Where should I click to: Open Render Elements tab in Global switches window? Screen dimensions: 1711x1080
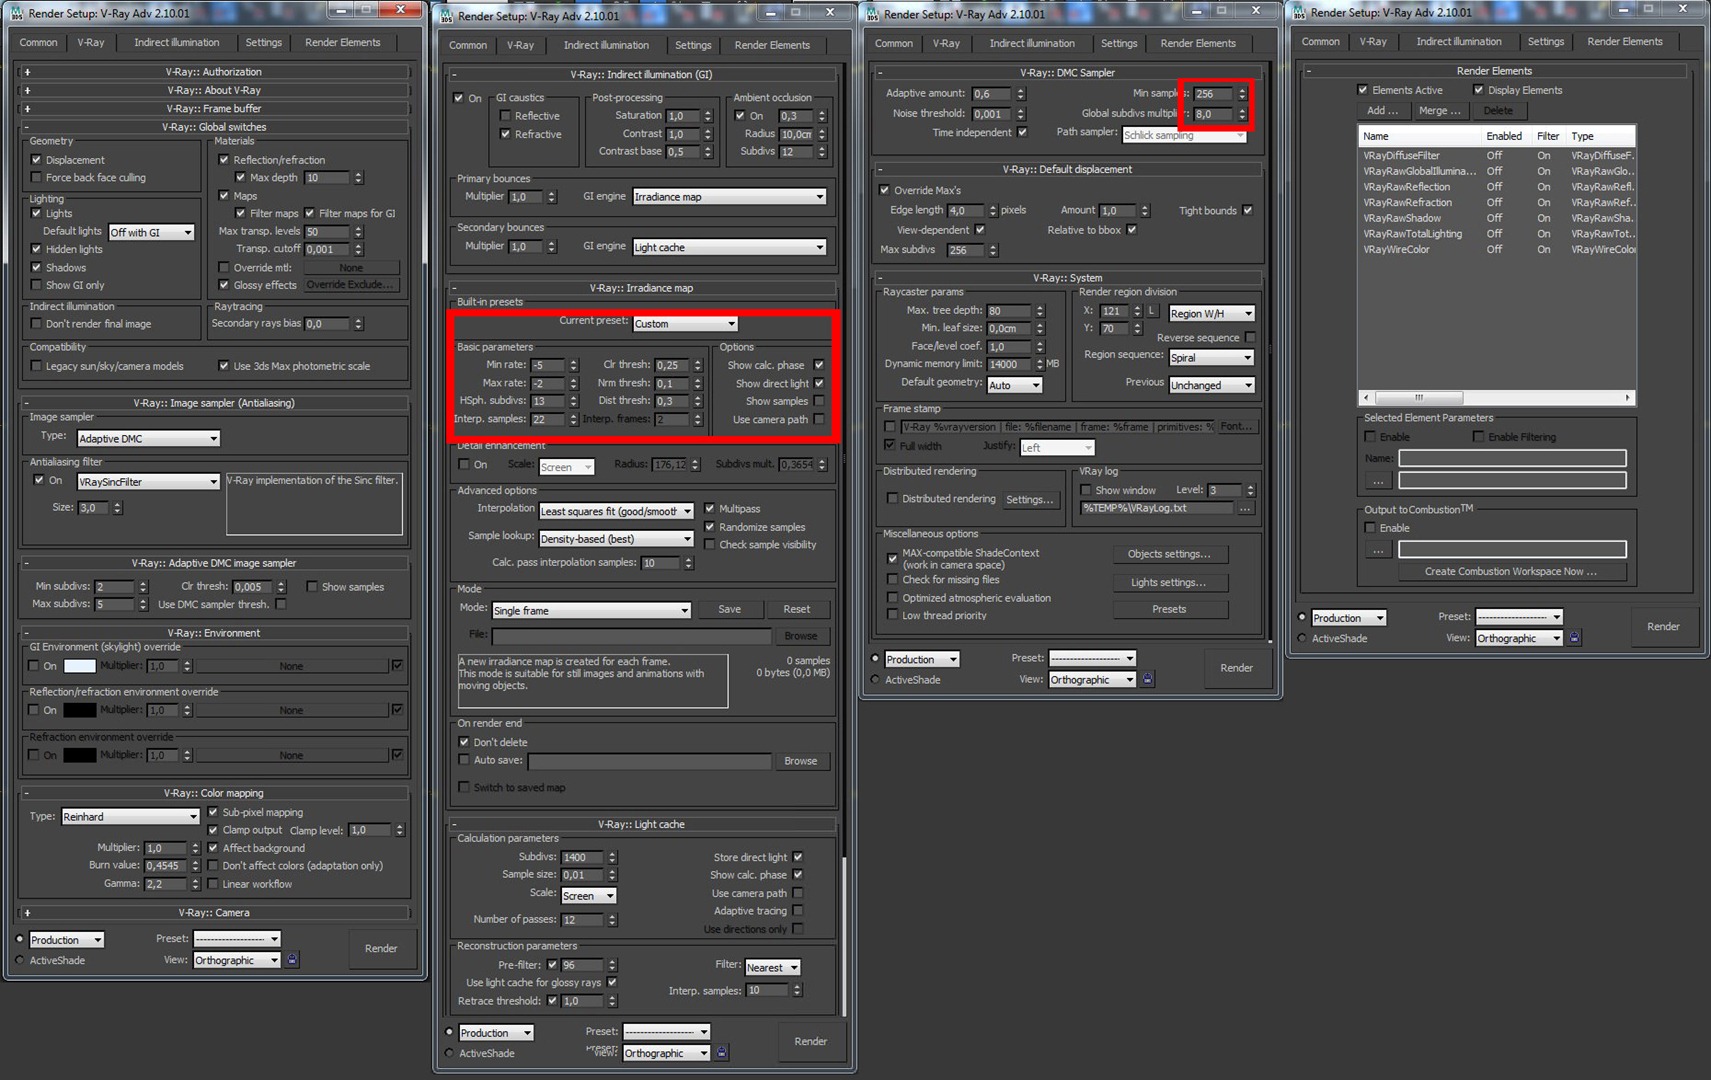(343, 43)
